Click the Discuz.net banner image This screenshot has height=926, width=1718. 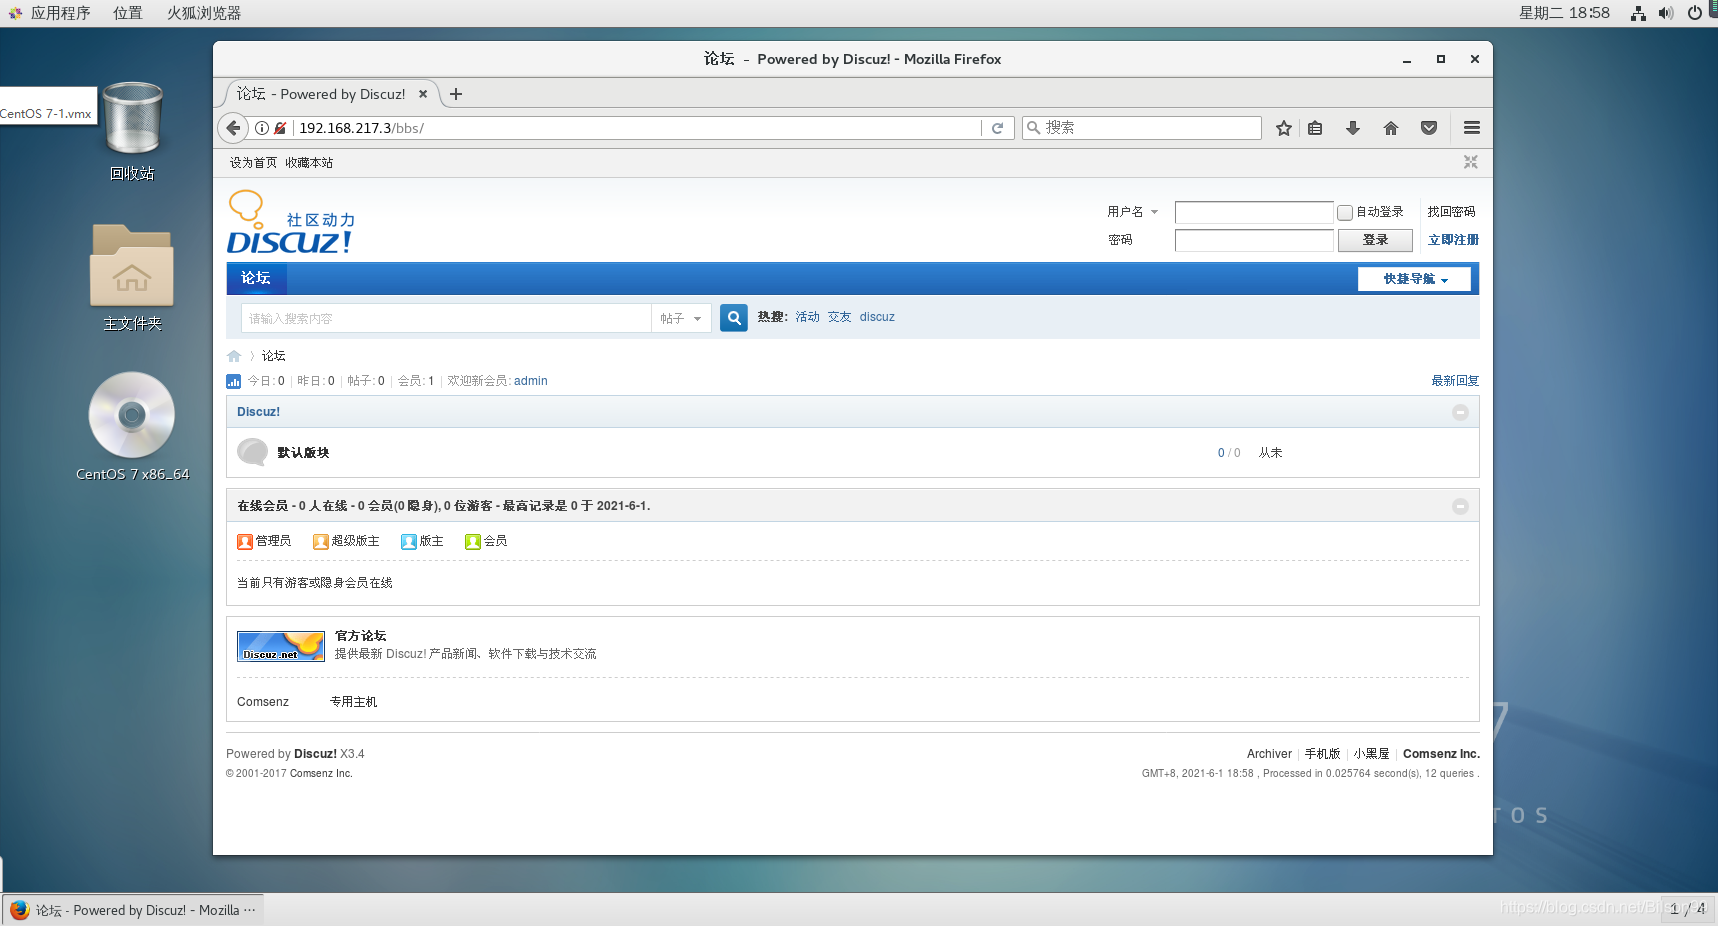coord(281,646)
